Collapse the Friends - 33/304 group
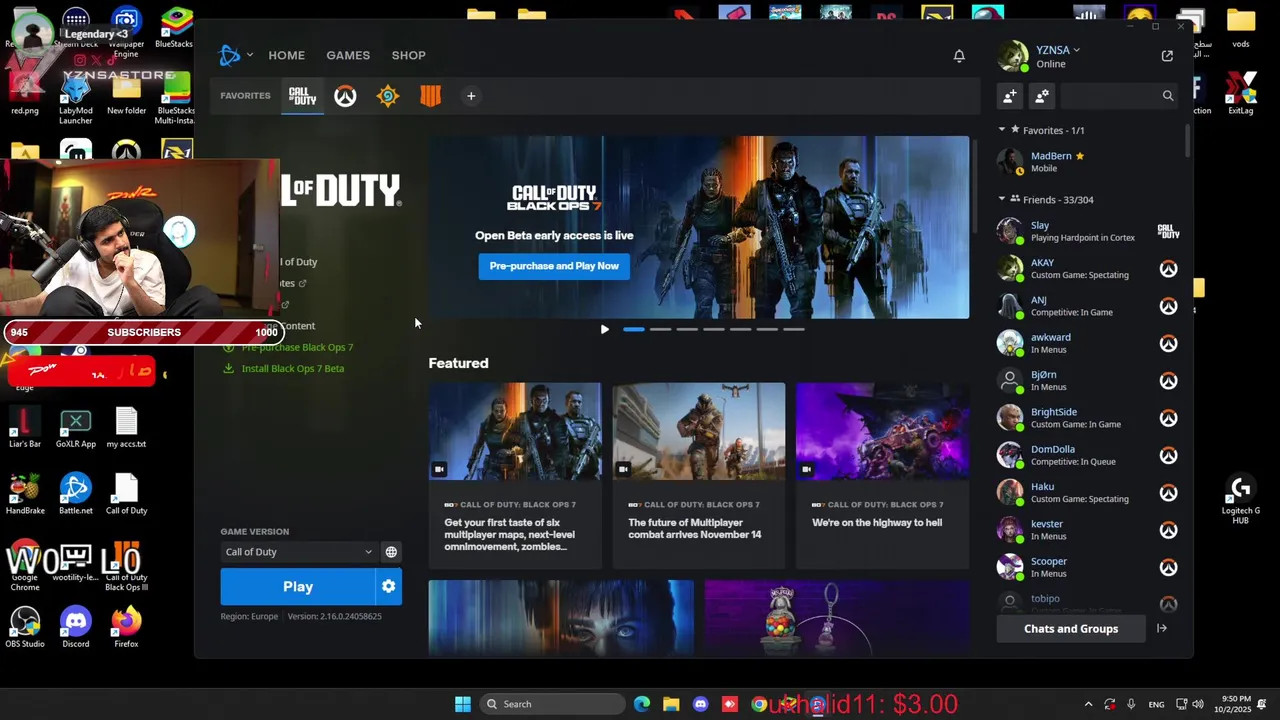The height and width of the screenshot is (720, 1280). pos(1002,199)
